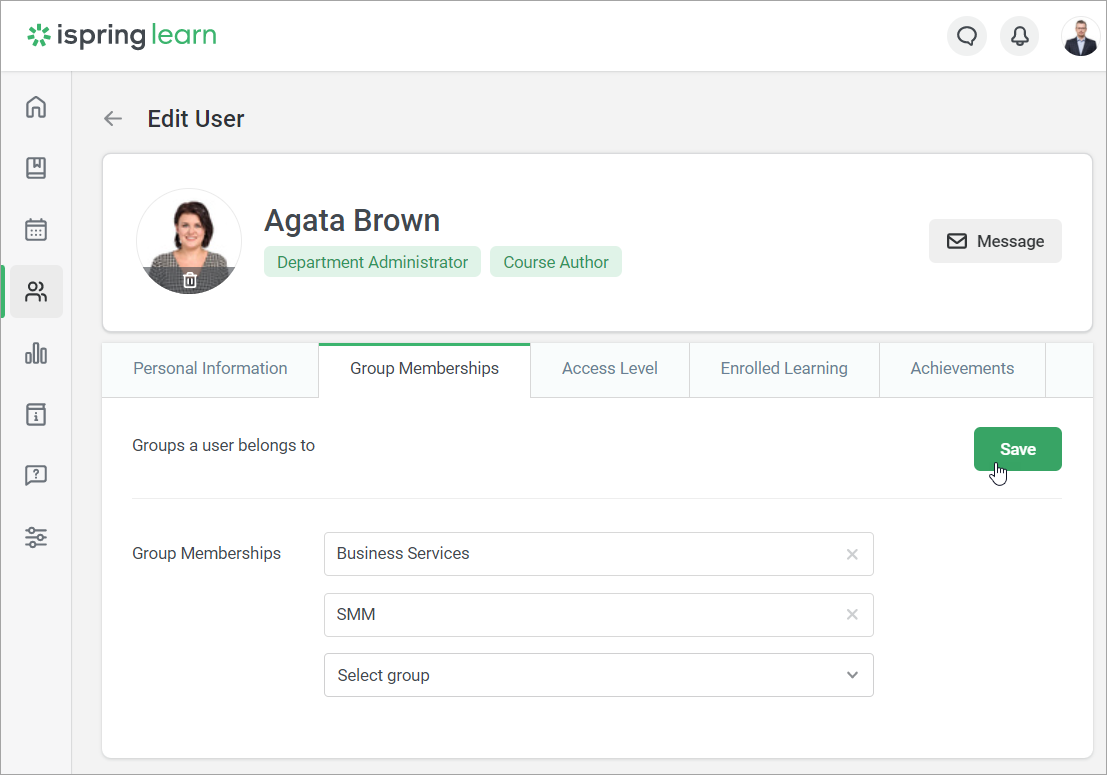Open the help question icon in sidebar
This screenshot has width=1107, height=775.
click(x=36, y=476)
